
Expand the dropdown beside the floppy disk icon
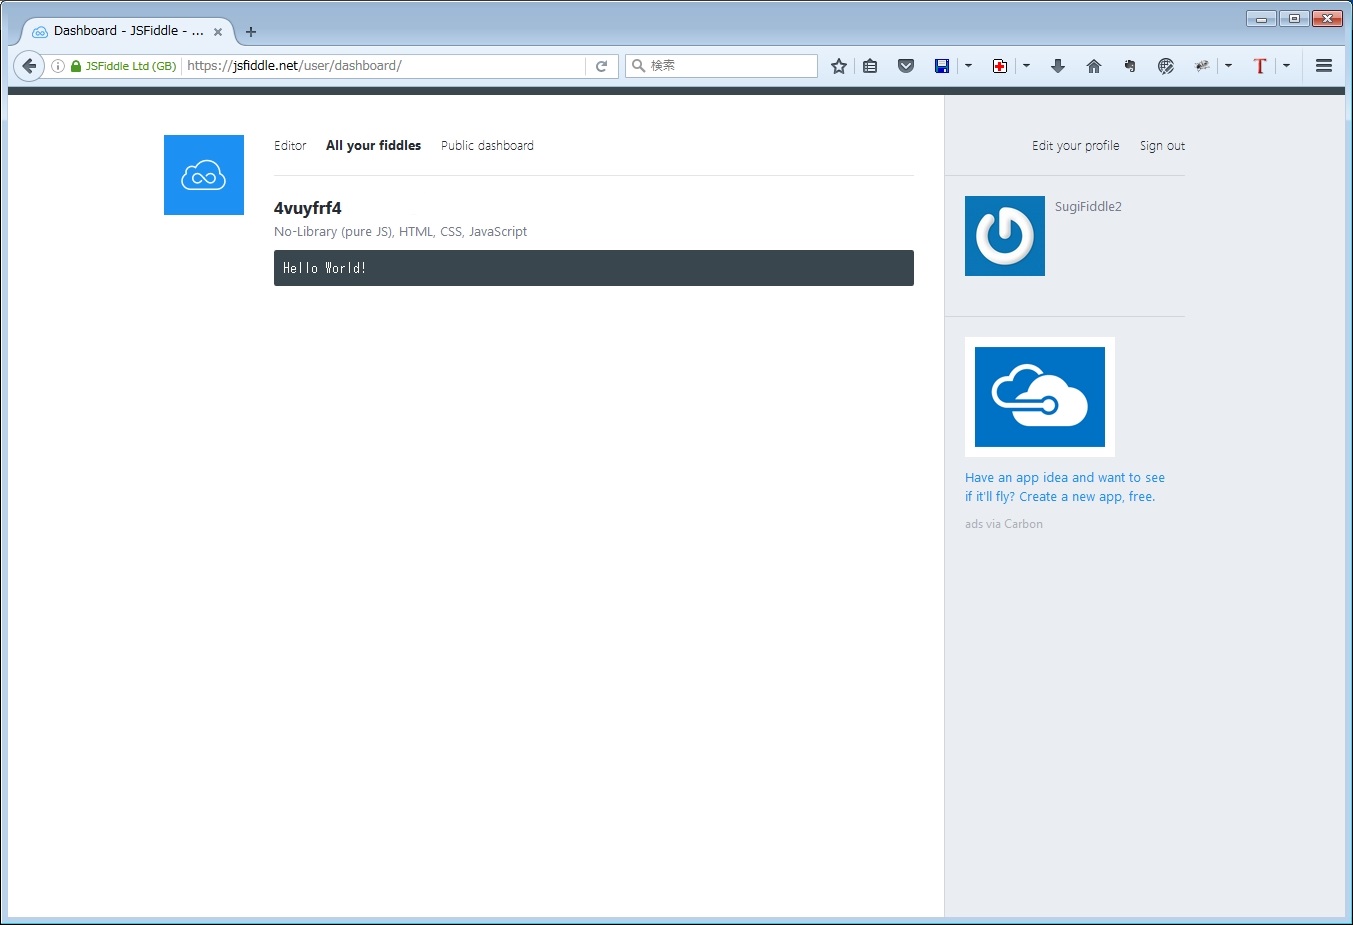tap(968, 66)
